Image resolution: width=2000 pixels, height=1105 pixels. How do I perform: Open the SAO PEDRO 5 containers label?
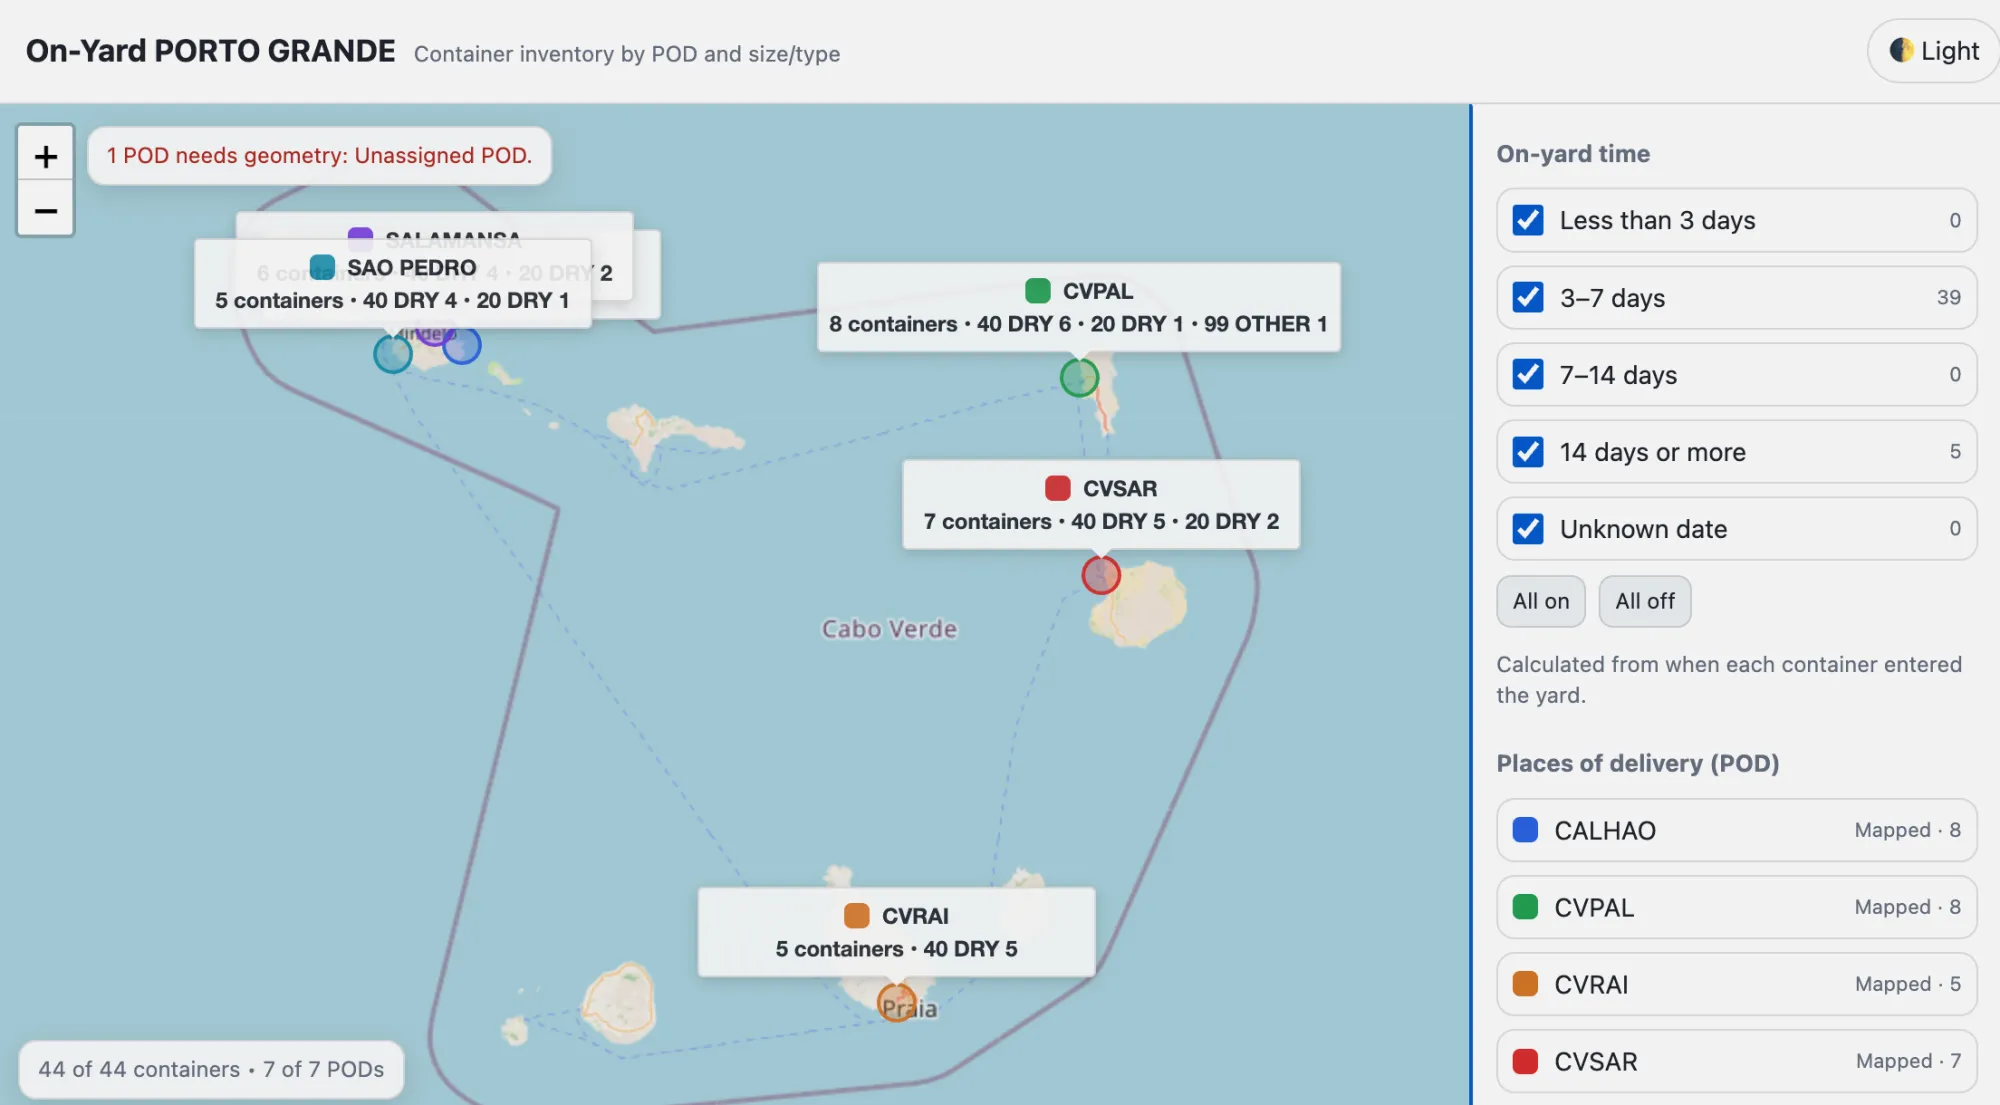(x=393, y=284)
